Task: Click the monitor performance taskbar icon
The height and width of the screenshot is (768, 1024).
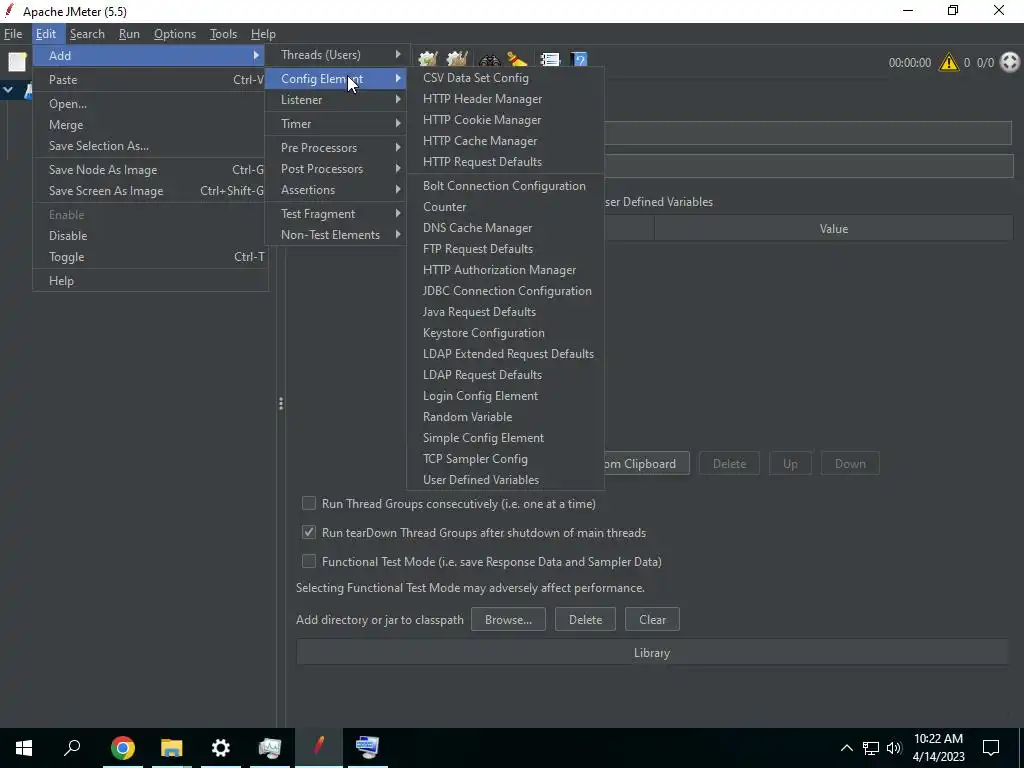Action: (270, 748)
